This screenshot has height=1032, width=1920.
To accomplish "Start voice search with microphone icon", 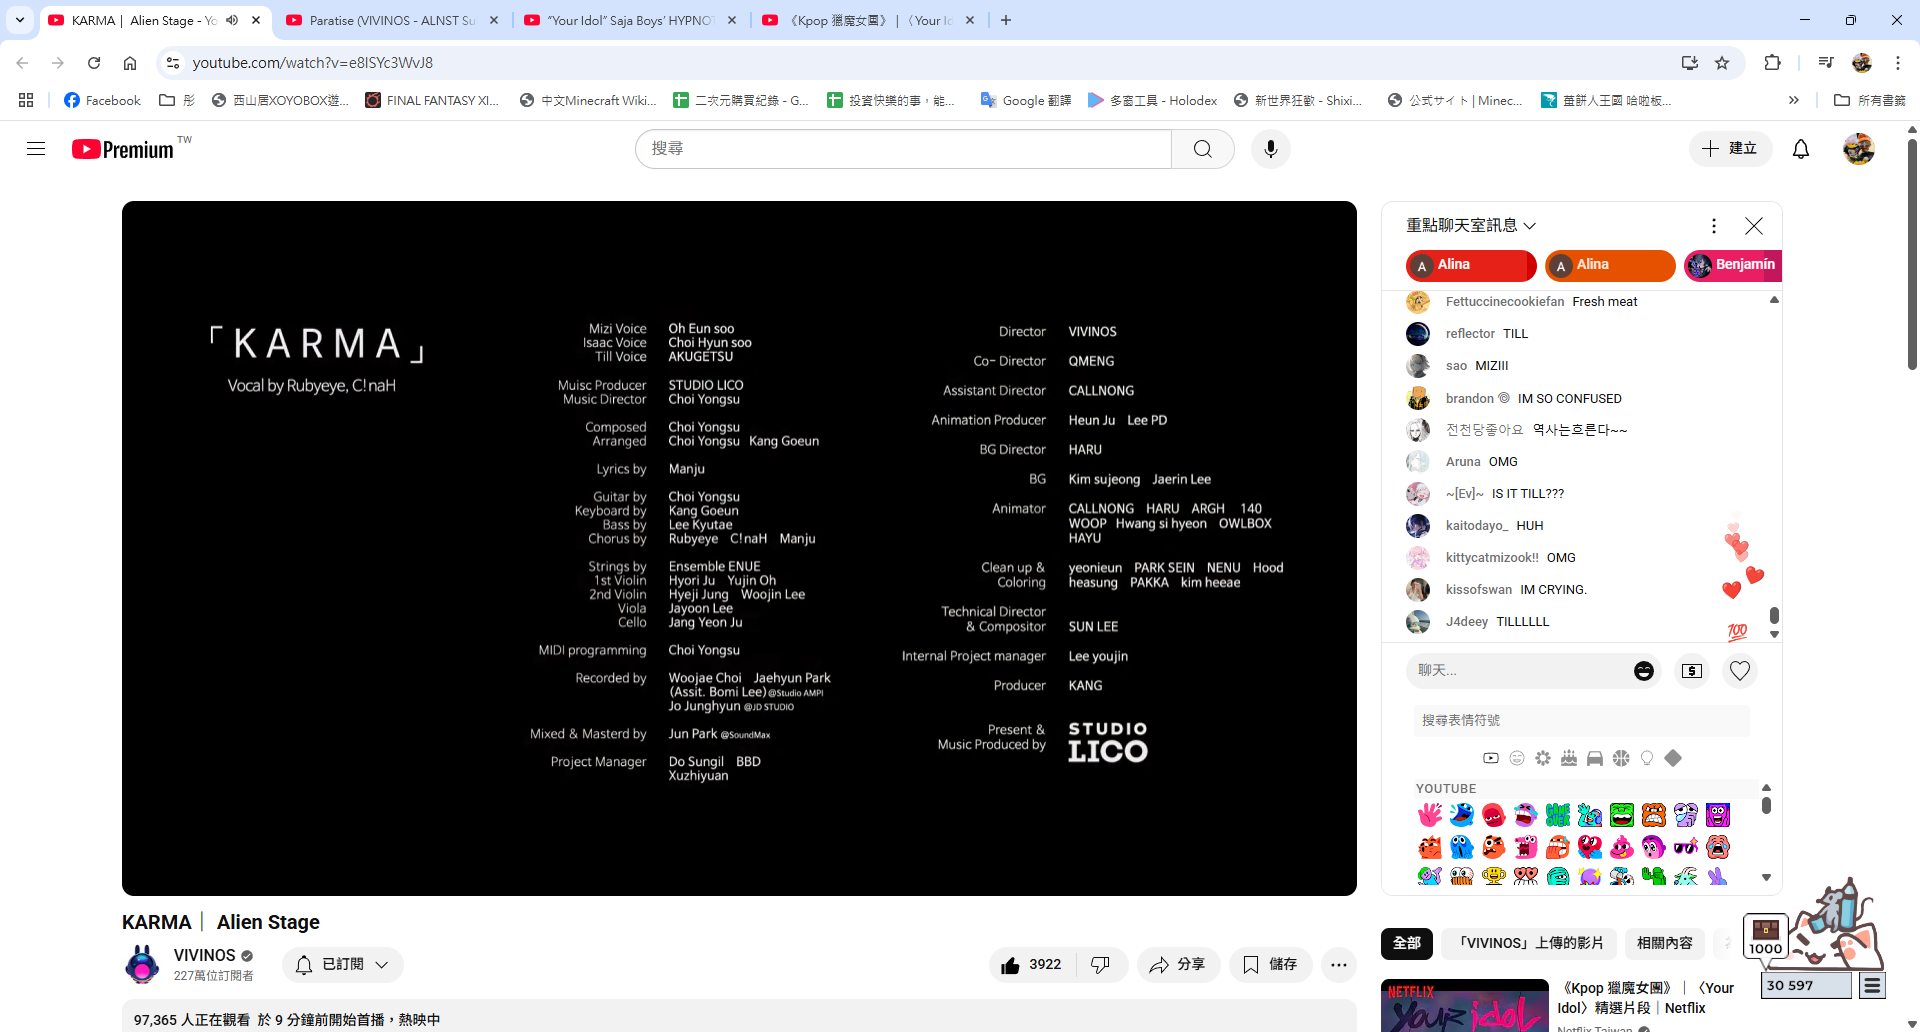I will coord(1271,149).
